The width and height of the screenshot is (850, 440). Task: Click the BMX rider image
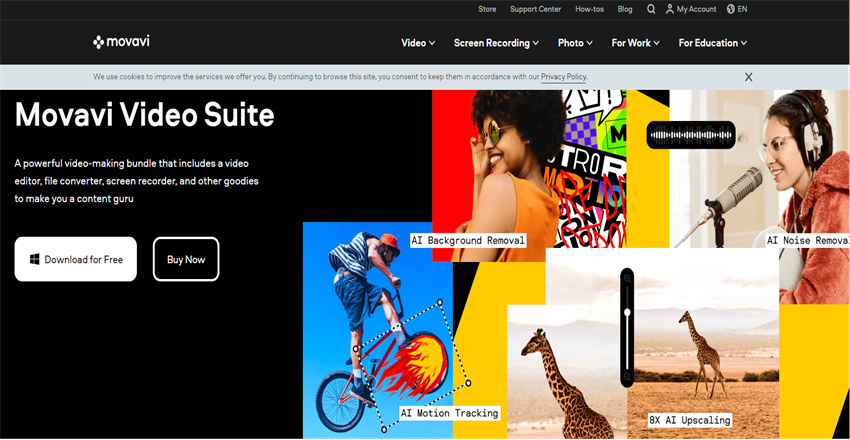point(378,330)
